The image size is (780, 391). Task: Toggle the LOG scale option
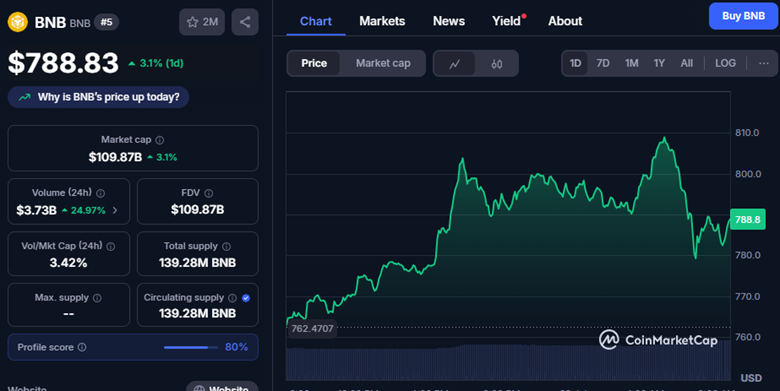[725, 63]
